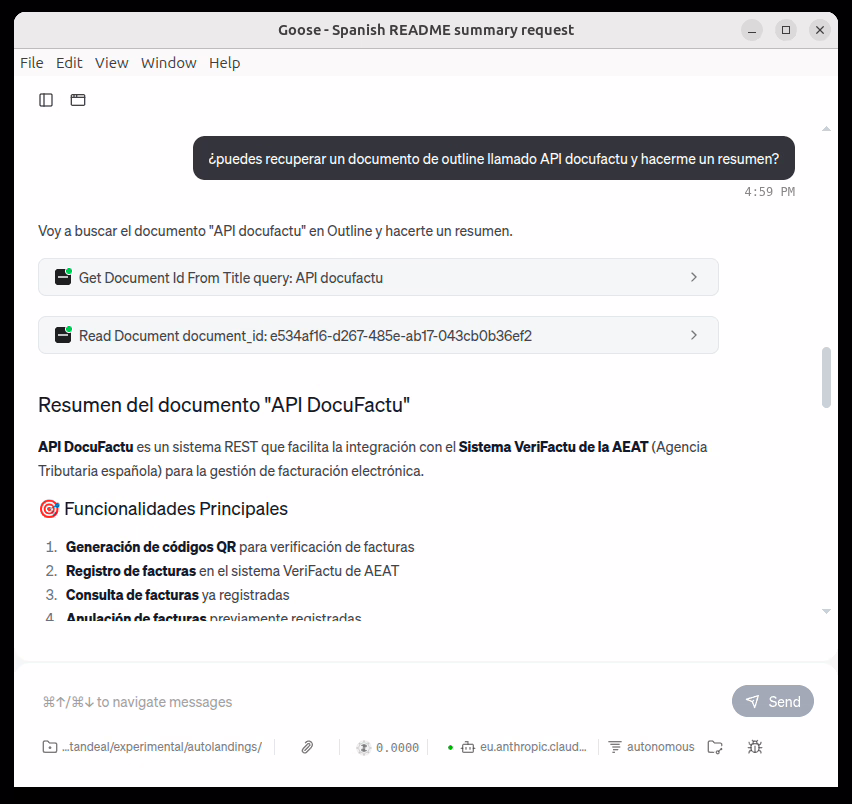Image resolution: width=852 pixels, height=804 pixels.
Task: Click the new window icon beside sidebar toggle
Action: point(78,100)
